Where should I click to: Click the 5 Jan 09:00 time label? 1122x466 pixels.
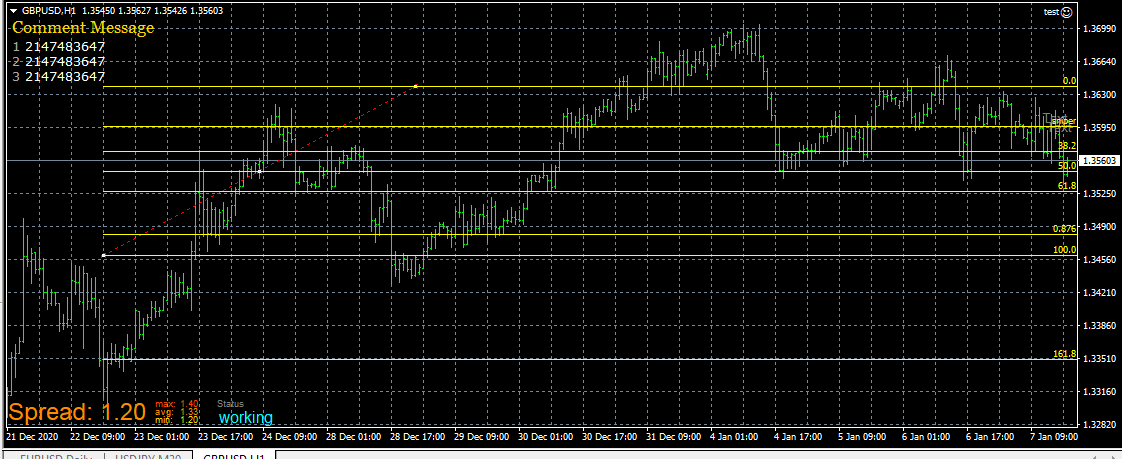click(862, 437)
